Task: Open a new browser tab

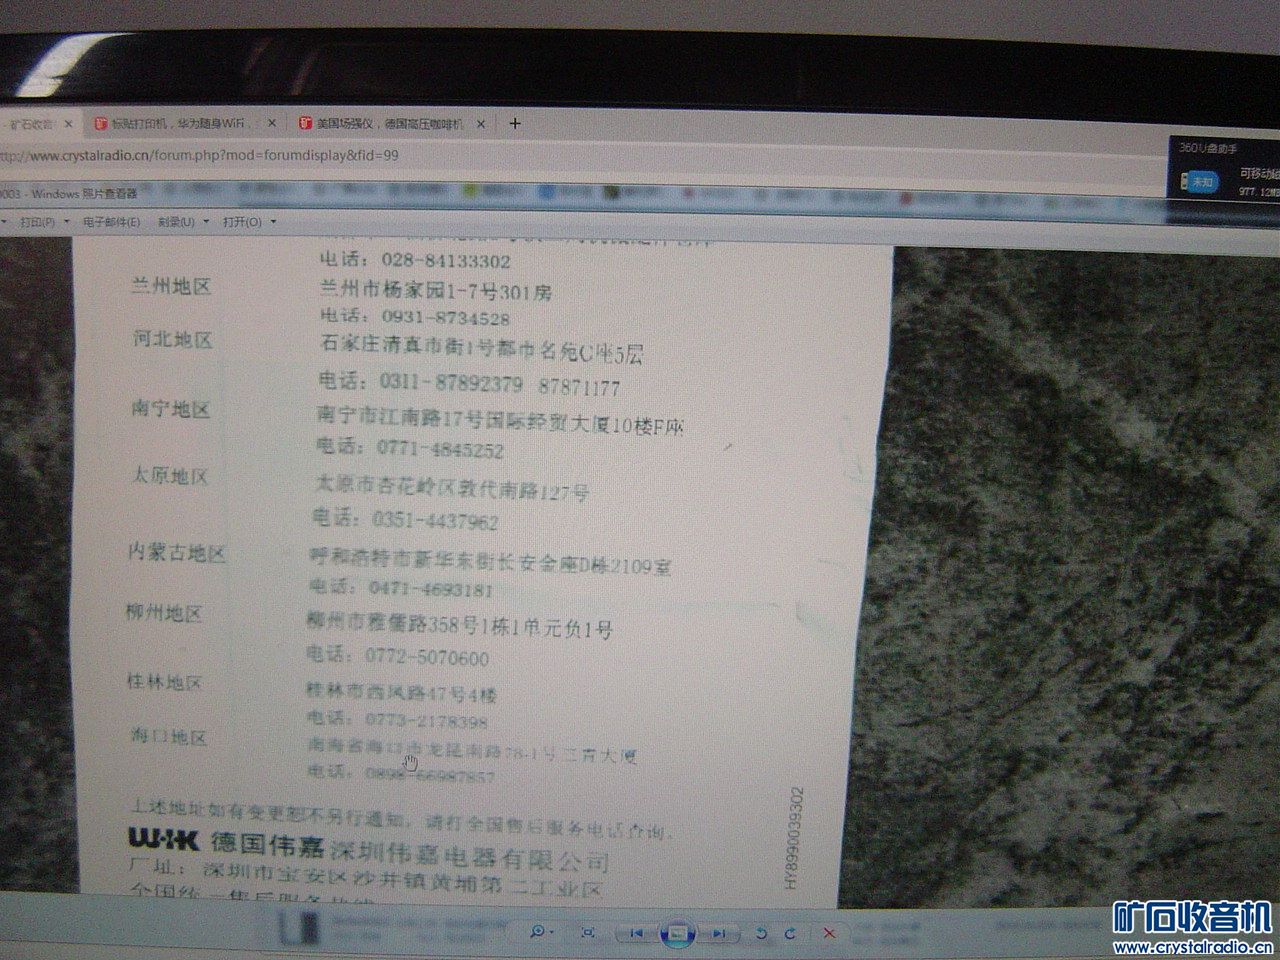Action: click(515, 124)
